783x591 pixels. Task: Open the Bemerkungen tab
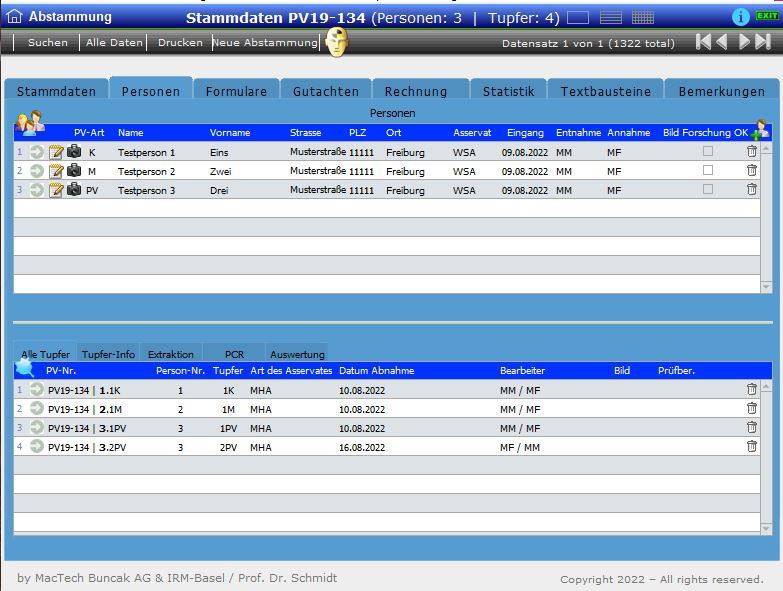point(722,91)
